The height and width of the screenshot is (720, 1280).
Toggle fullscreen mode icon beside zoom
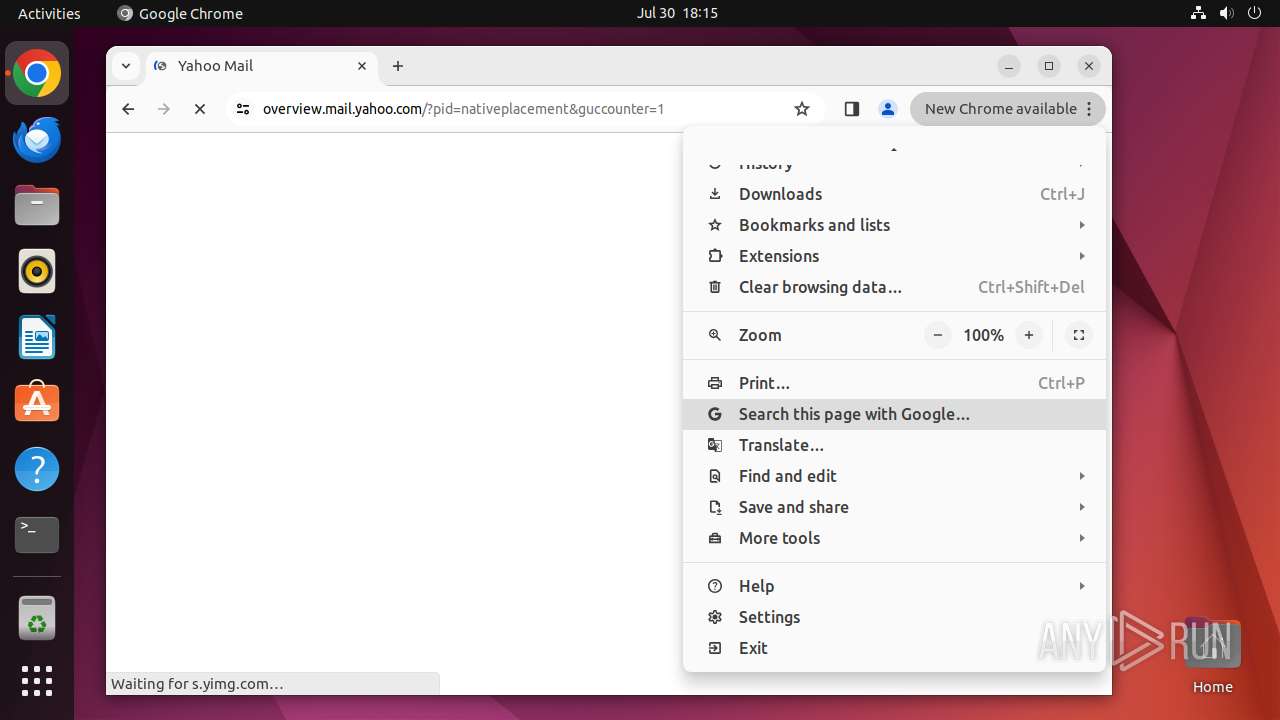(1078, 335)
